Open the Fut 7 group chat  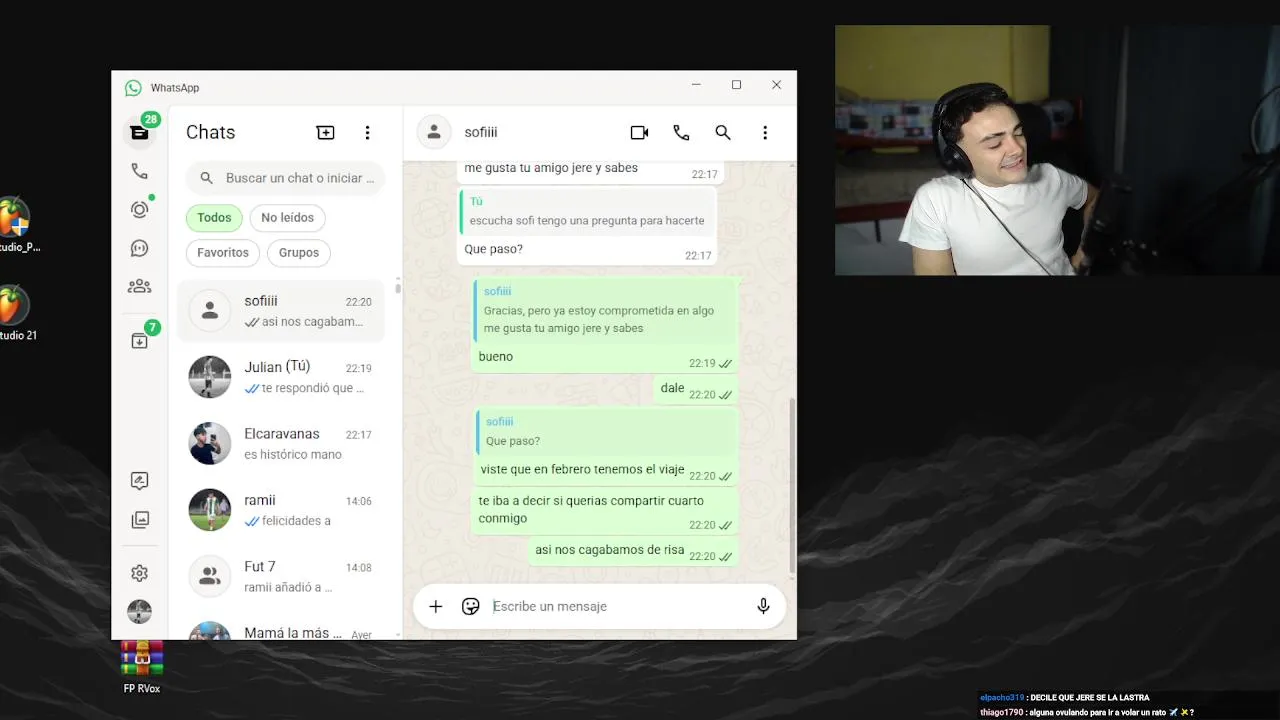281,577
